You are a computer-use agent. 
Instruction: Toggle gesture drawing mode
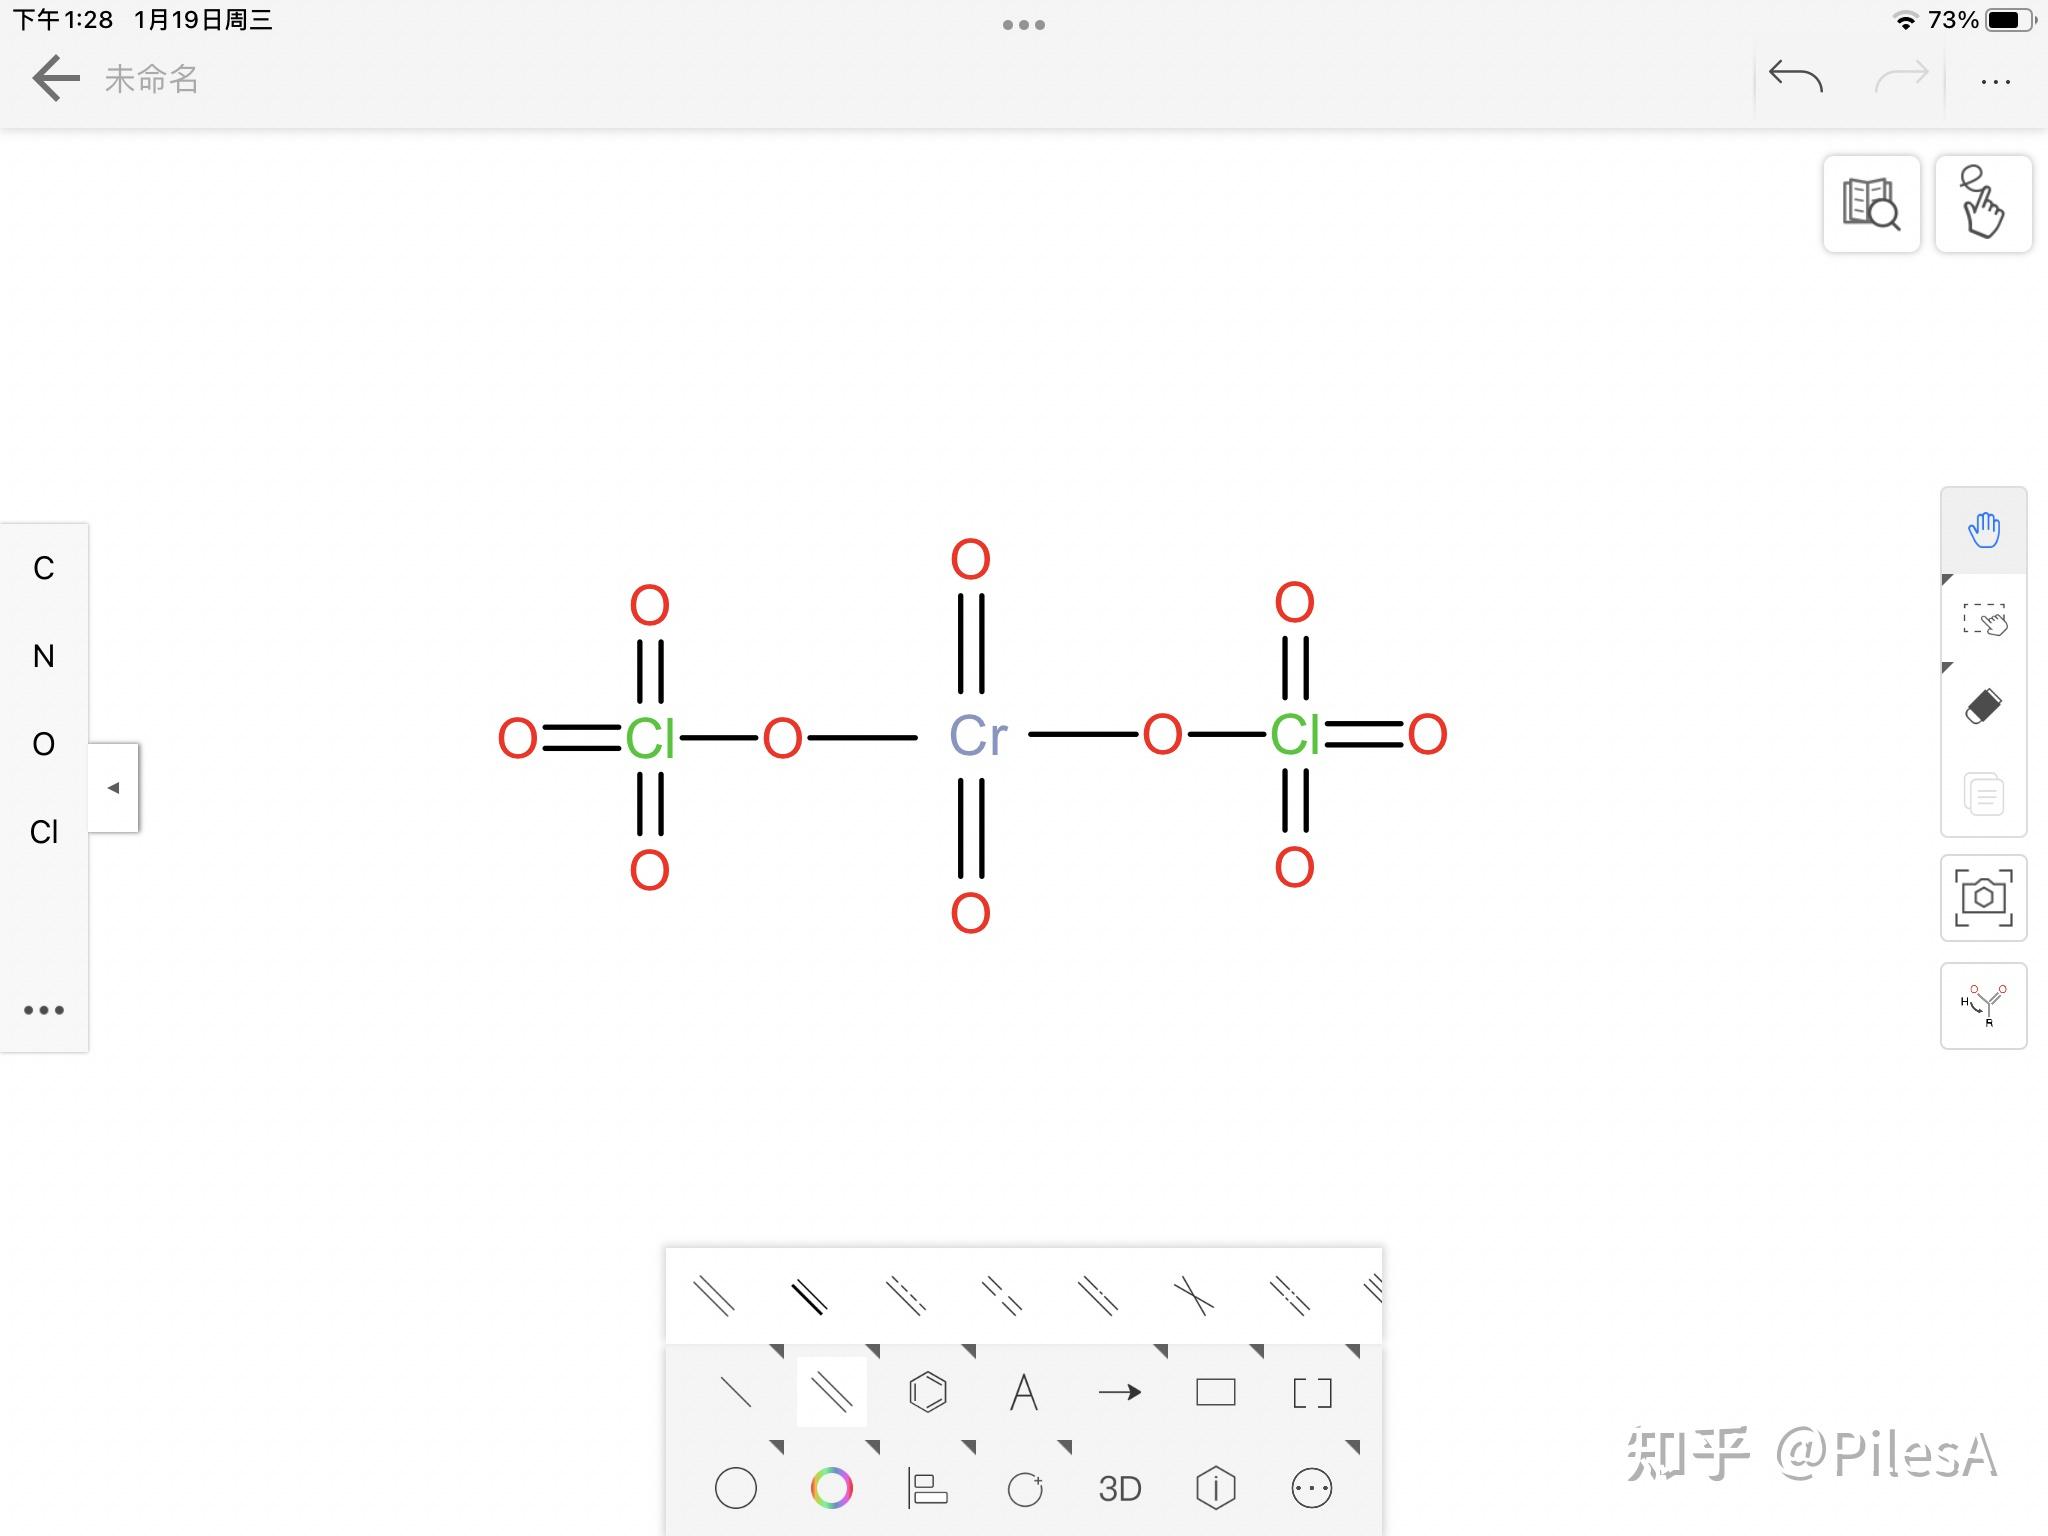(1984, 204)
